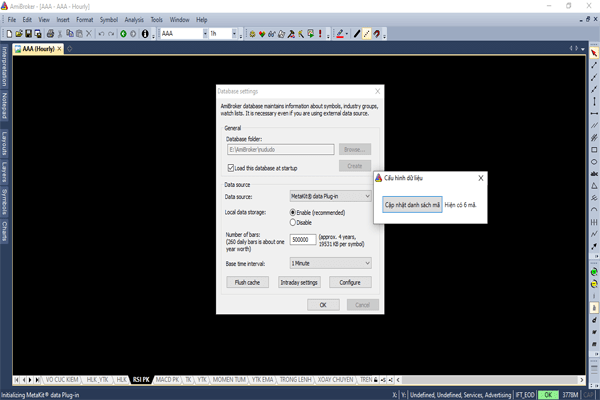Click the New document toolbar icon
This screenshot has width=600, height=400.
coord(9,34)
